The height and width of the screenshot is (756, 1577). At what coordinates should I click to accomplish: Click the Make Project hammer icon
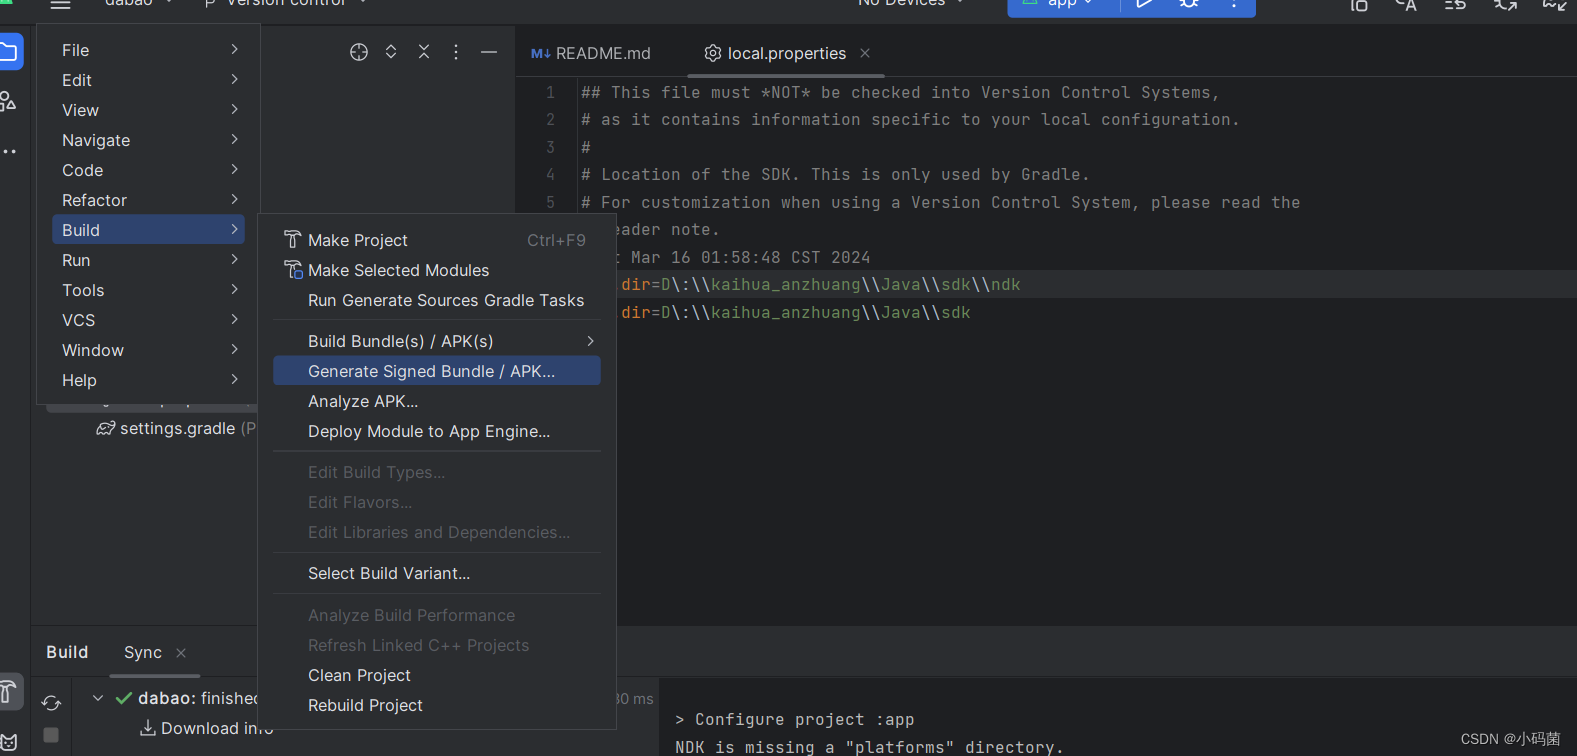[x=292, y=240]
